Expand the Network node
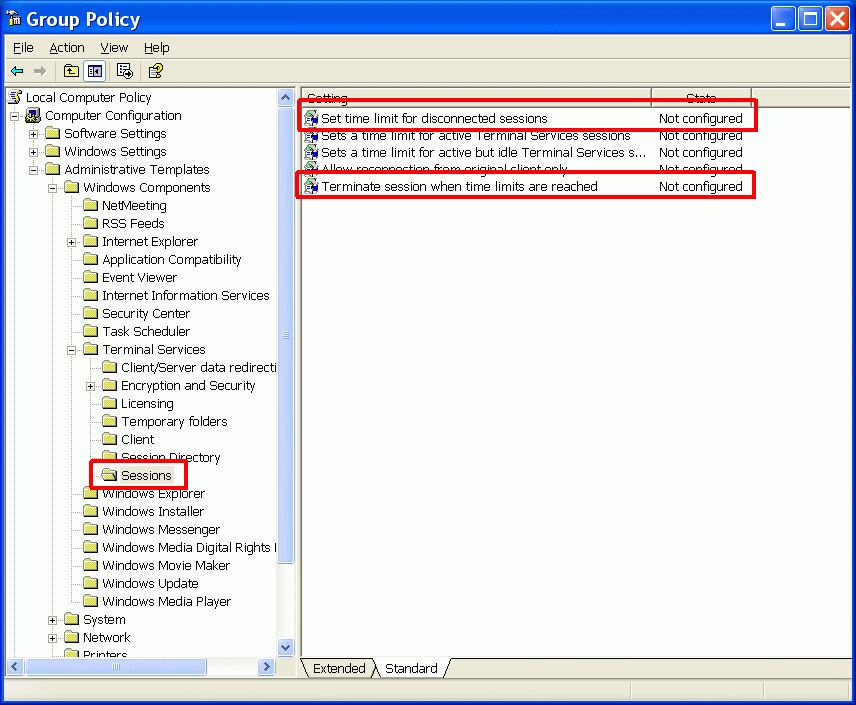The image size is (856, 705). tap(52, 638)
